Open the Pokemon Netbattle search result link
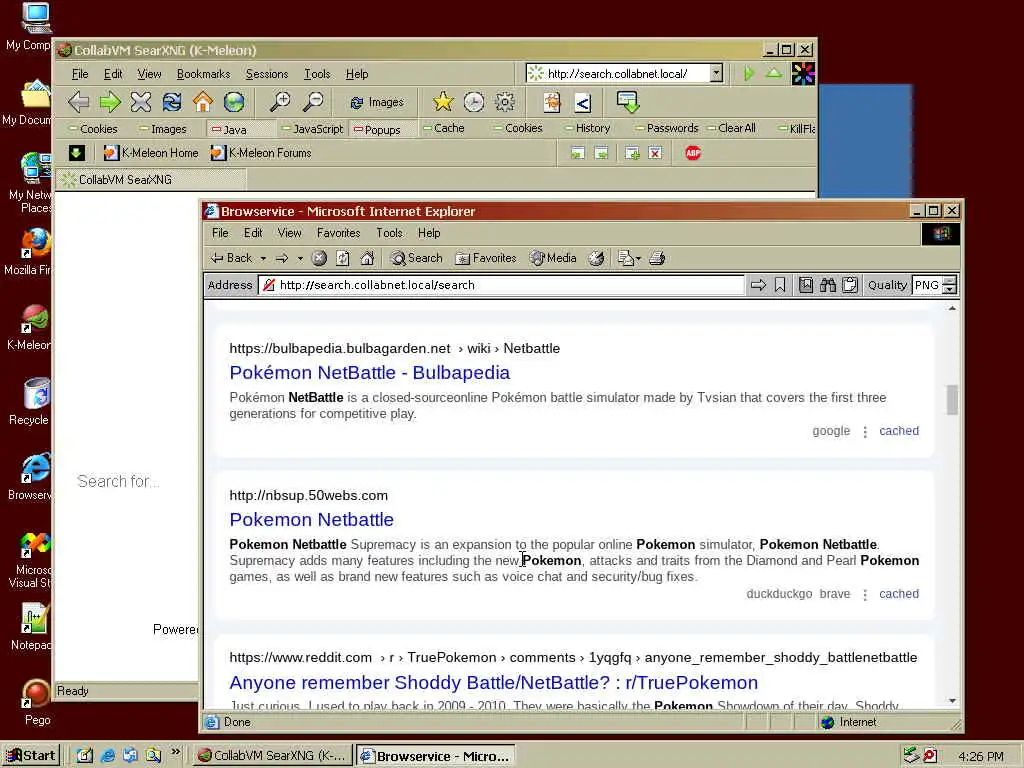The width and height of the screenshot is (1024, 768). [312, 519]
